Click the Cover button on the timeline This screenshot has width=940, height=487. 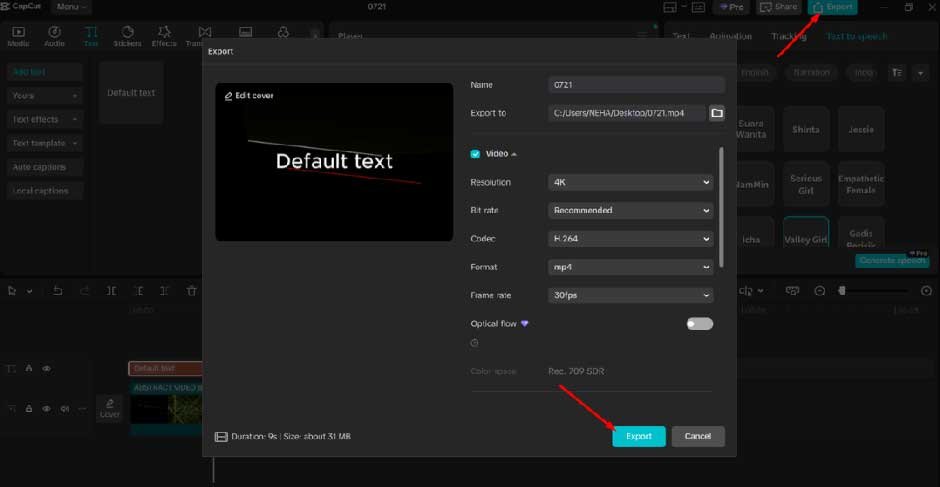point(110,409)
